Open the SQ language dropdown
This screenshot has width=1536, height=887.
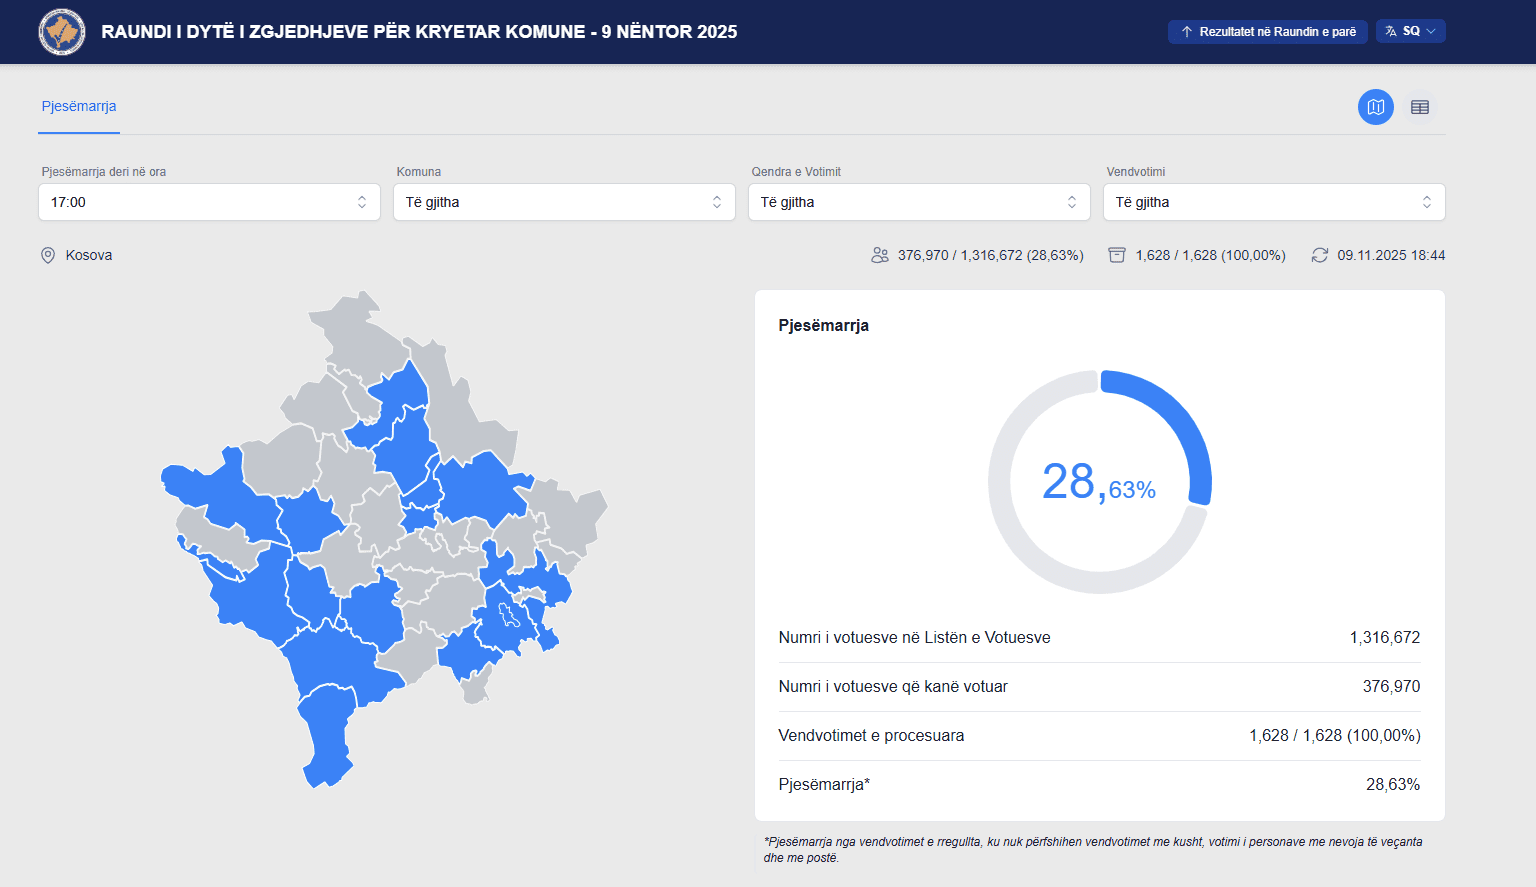click(1411, 31)
